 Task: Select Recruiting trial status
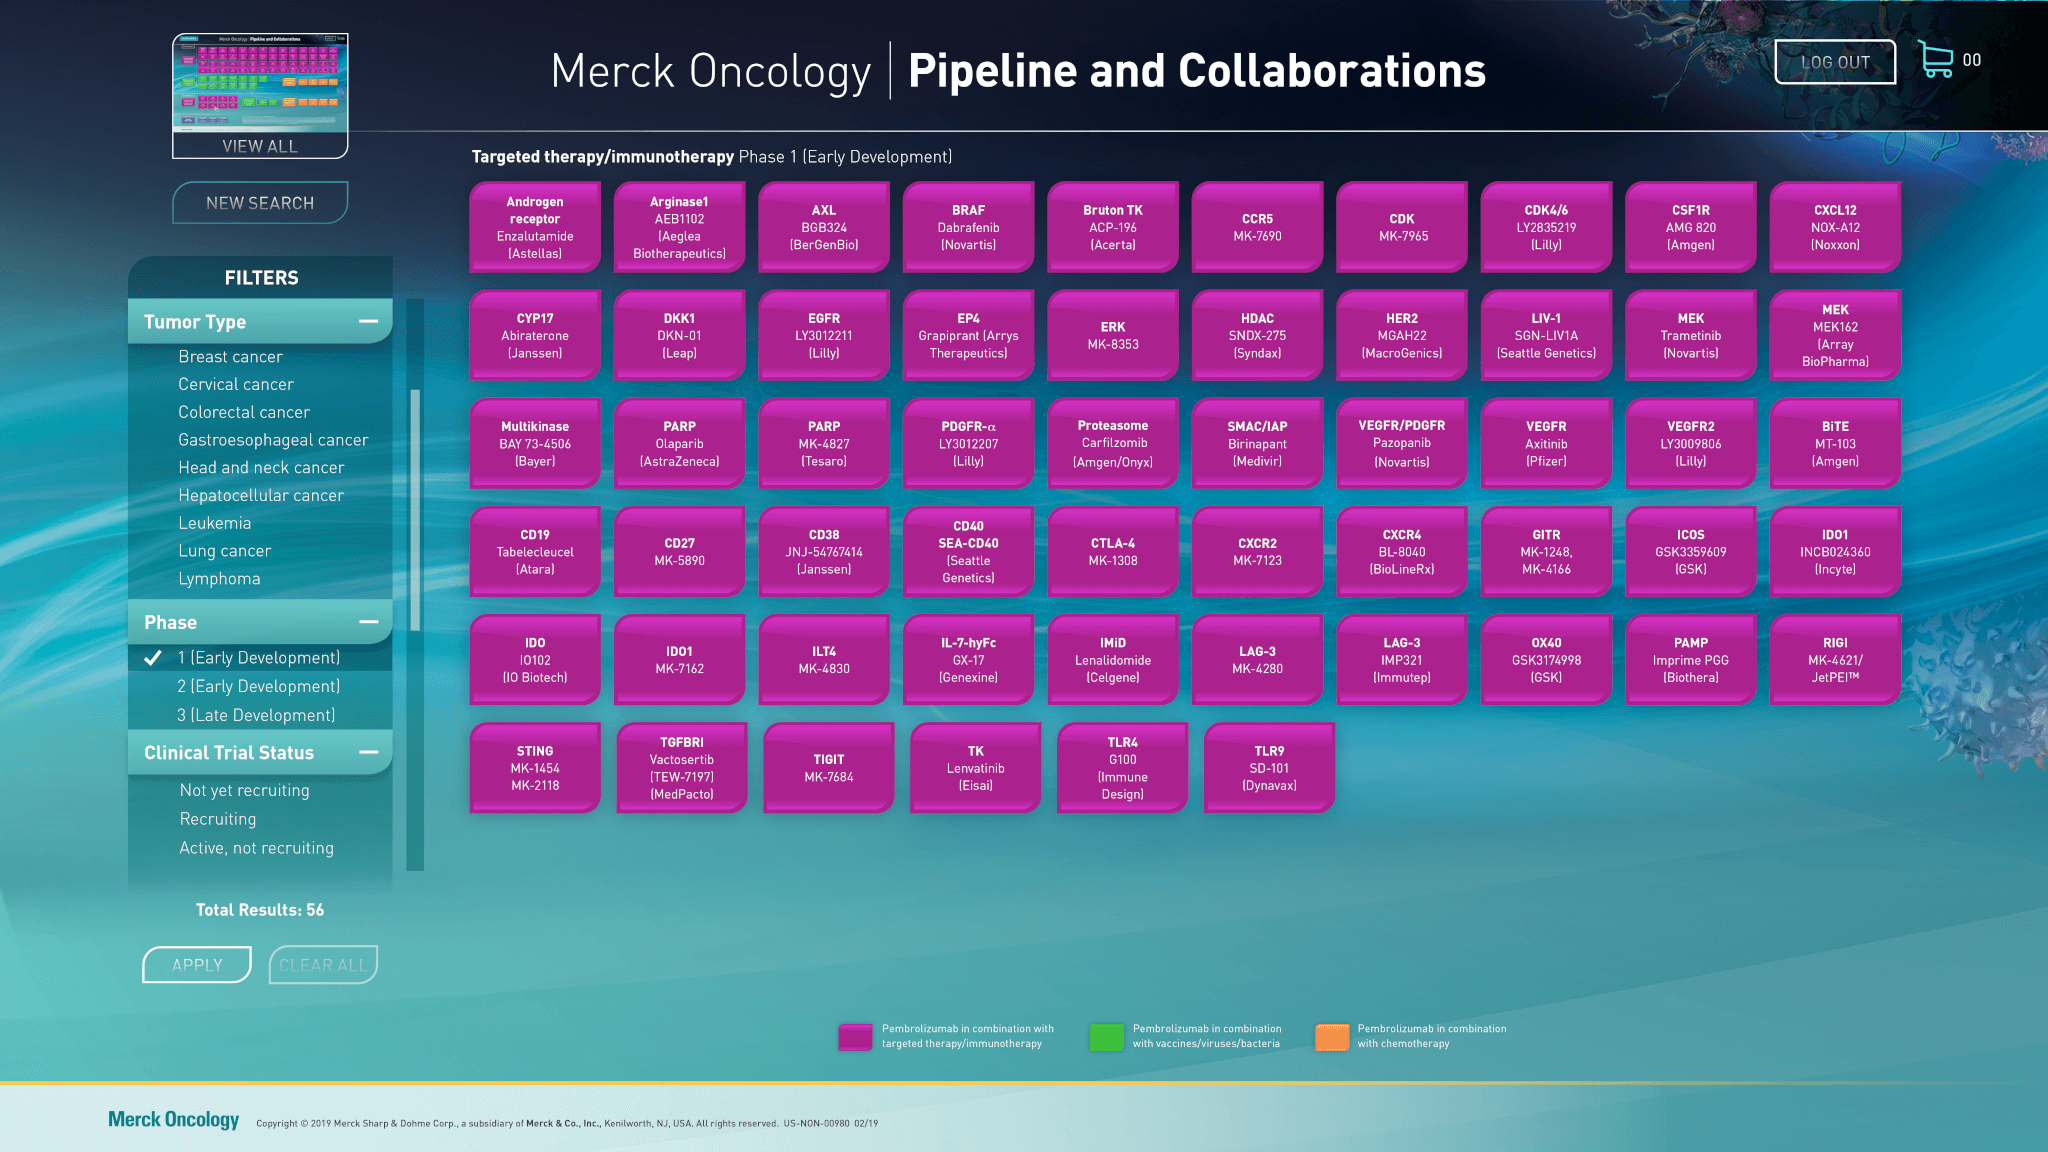tap(218, 819)
